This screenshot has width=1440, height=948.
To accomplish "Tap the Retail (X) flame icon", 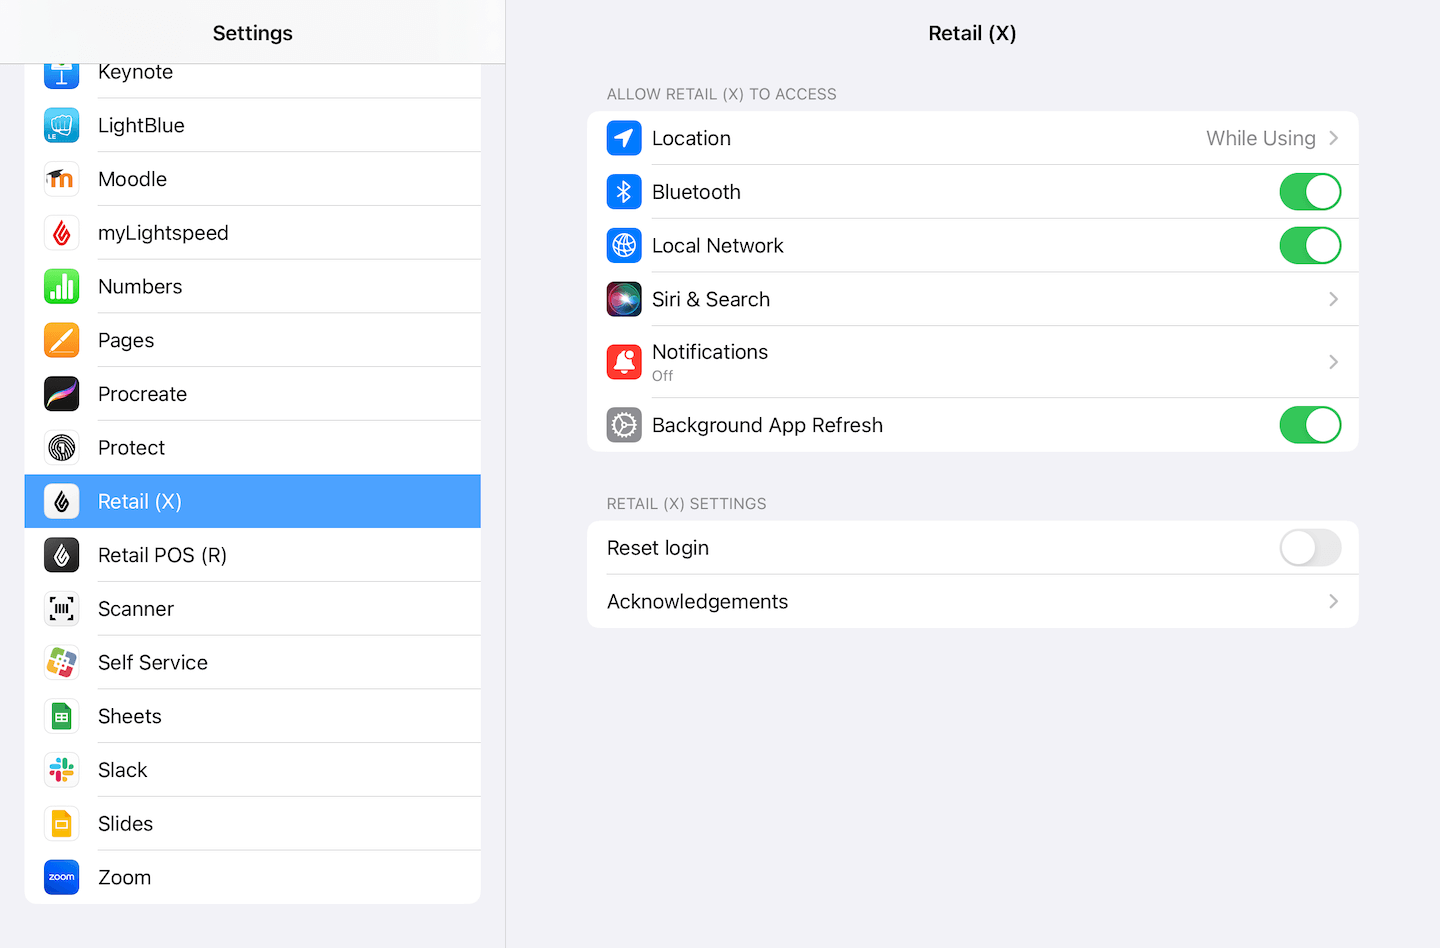I will tap(62, 501).
